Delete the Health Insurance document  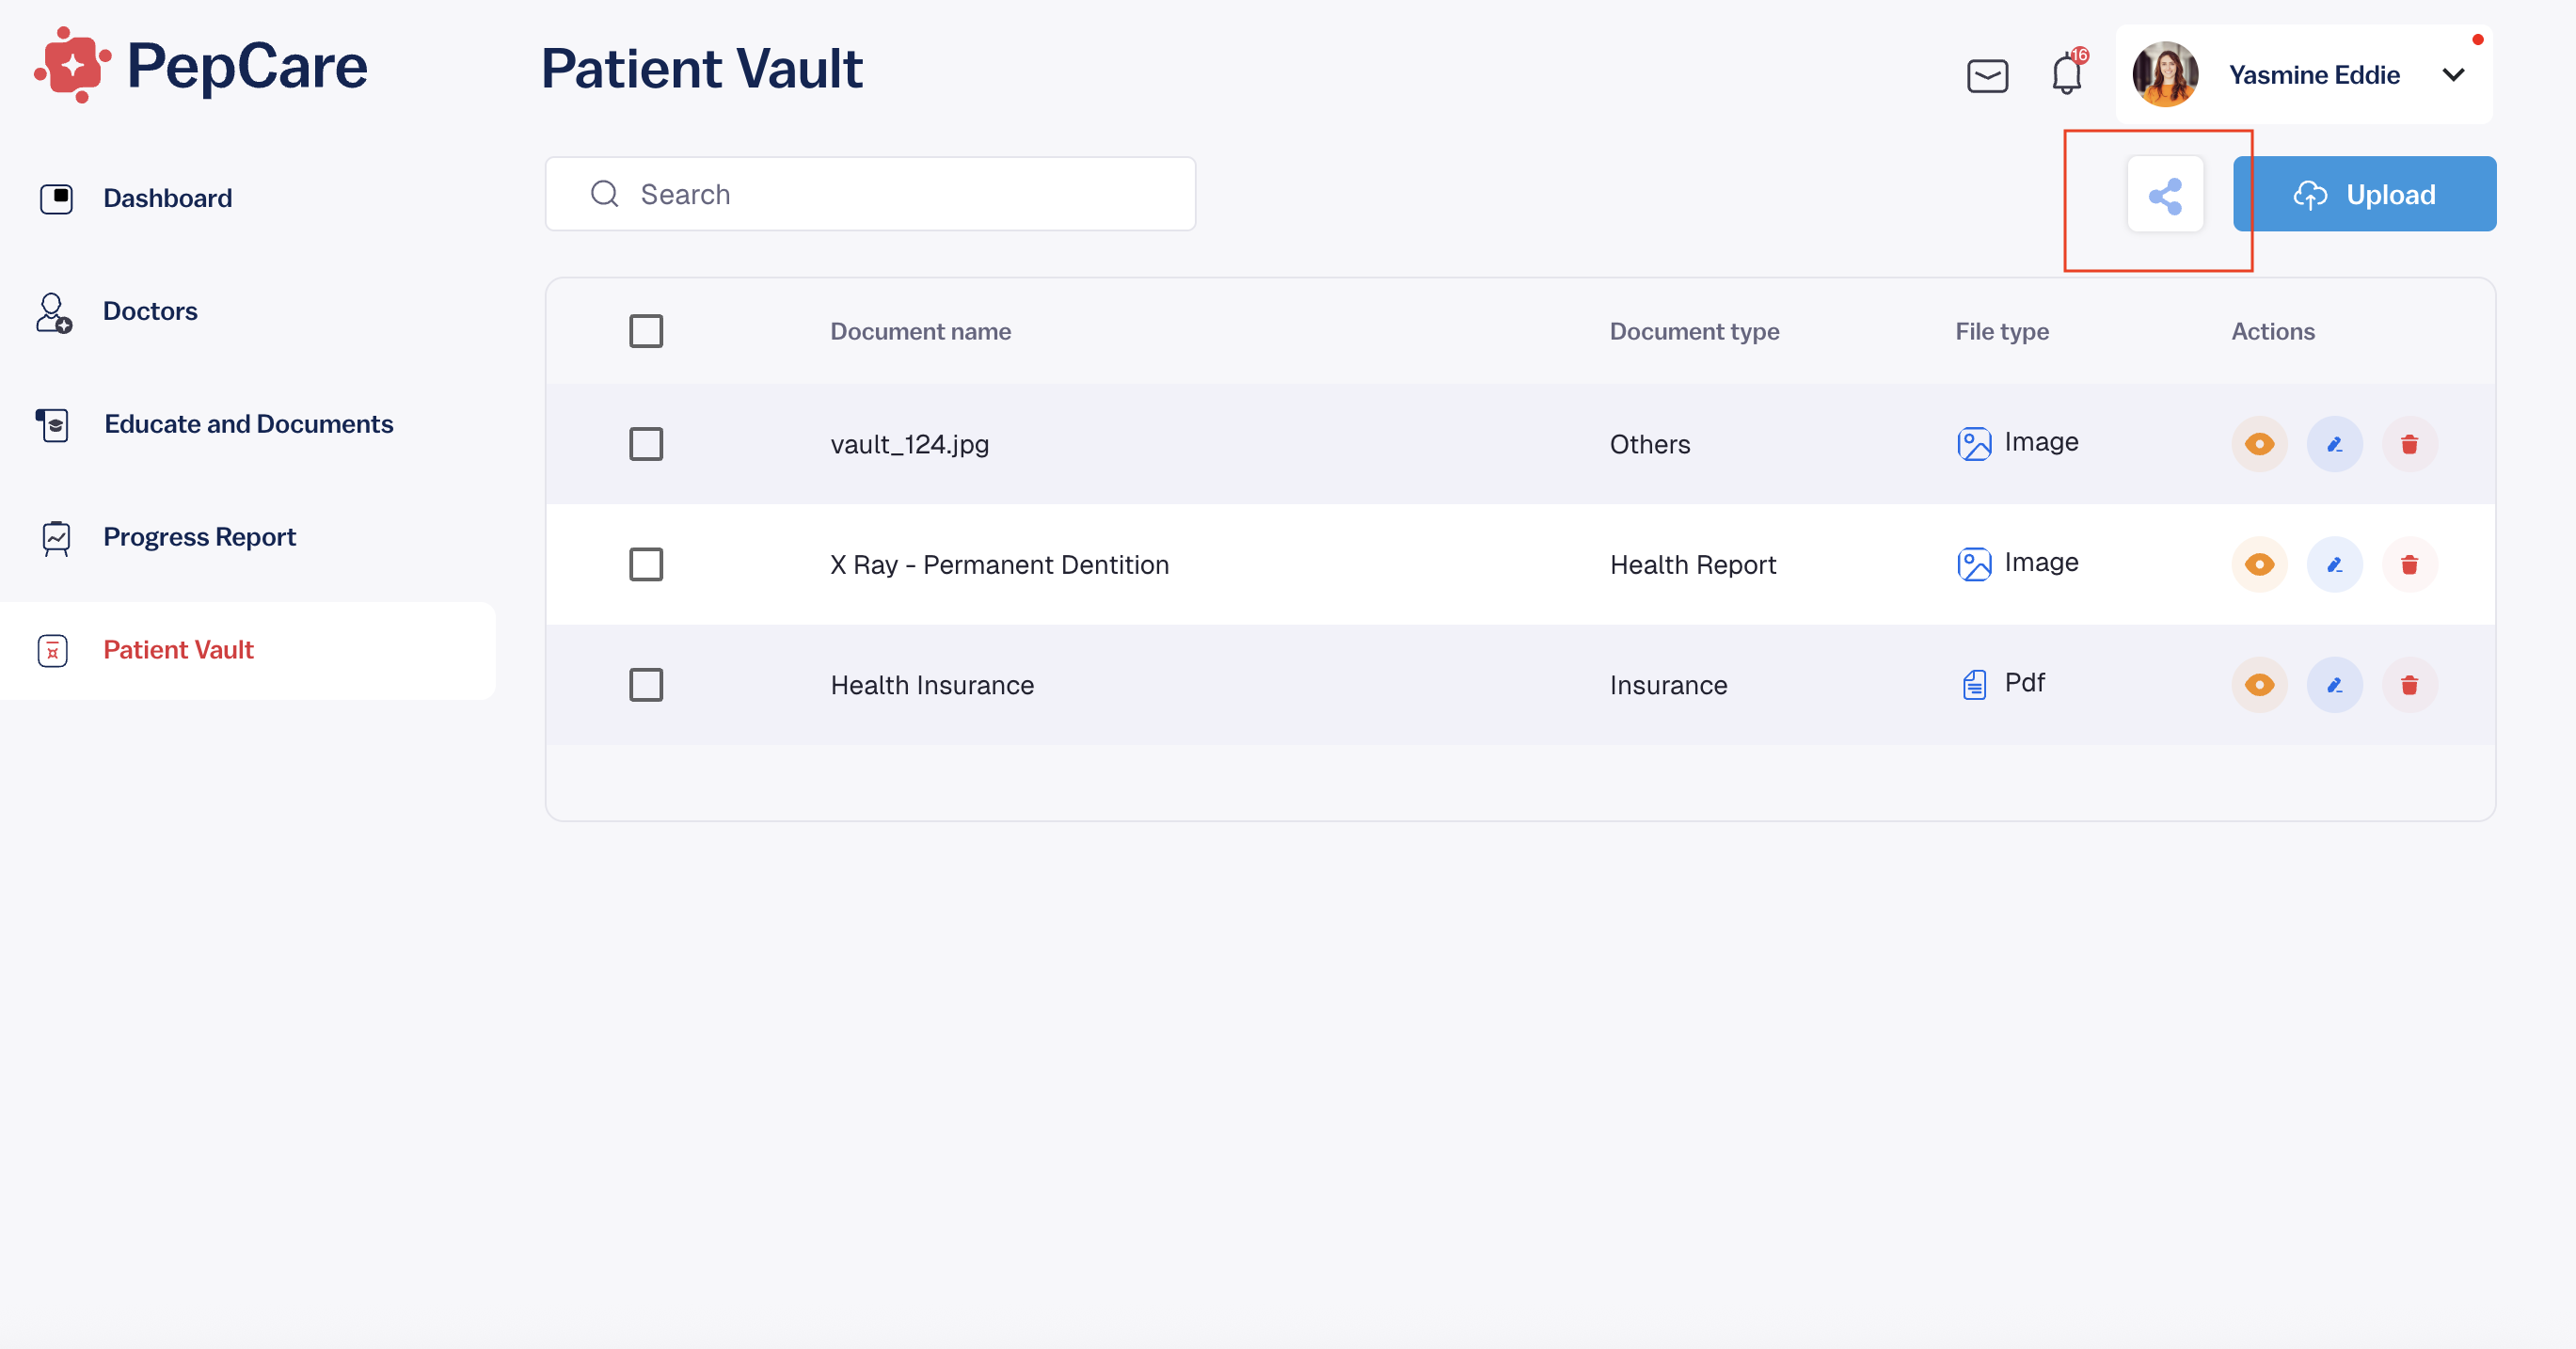coord(2409,685)
